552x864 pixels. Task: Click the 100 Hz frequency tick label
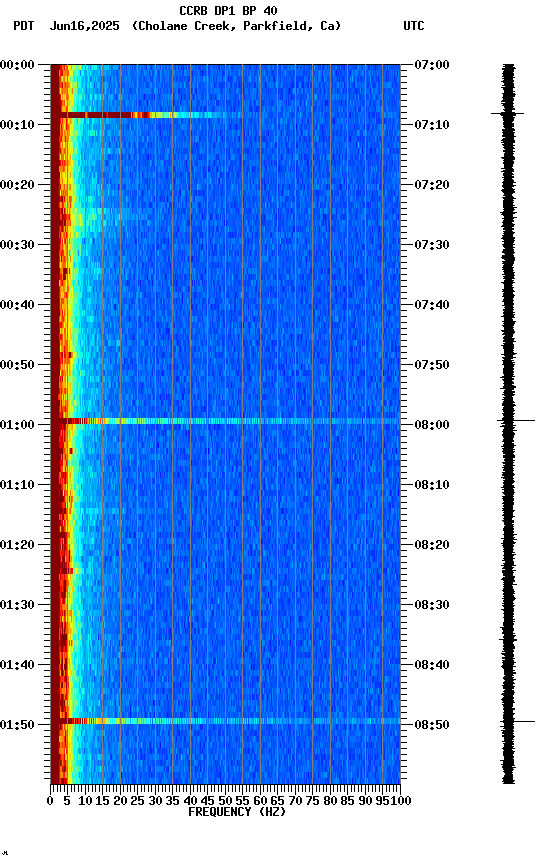[x=402, y=801]
